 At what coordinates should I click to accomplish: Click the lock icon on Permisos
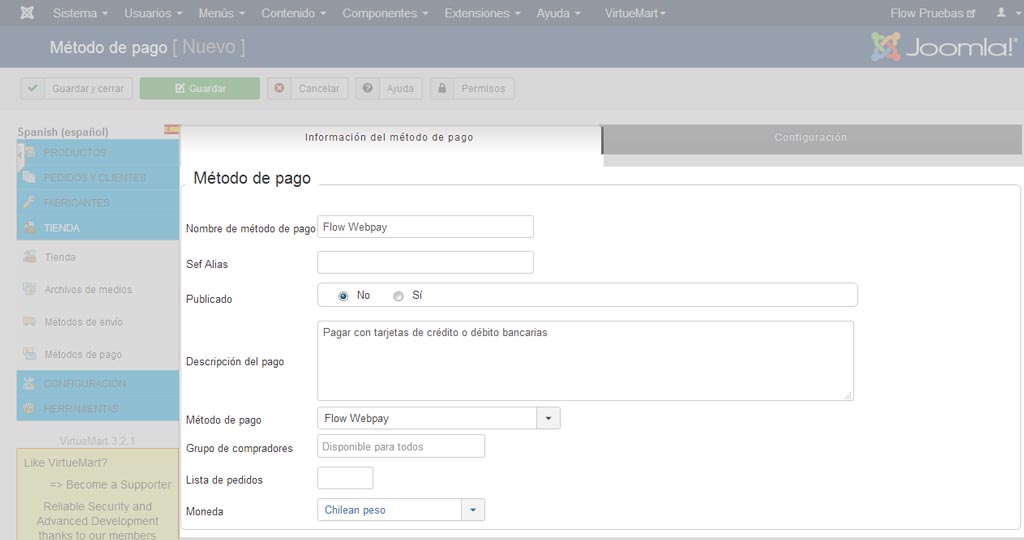(x=442, y=88)
